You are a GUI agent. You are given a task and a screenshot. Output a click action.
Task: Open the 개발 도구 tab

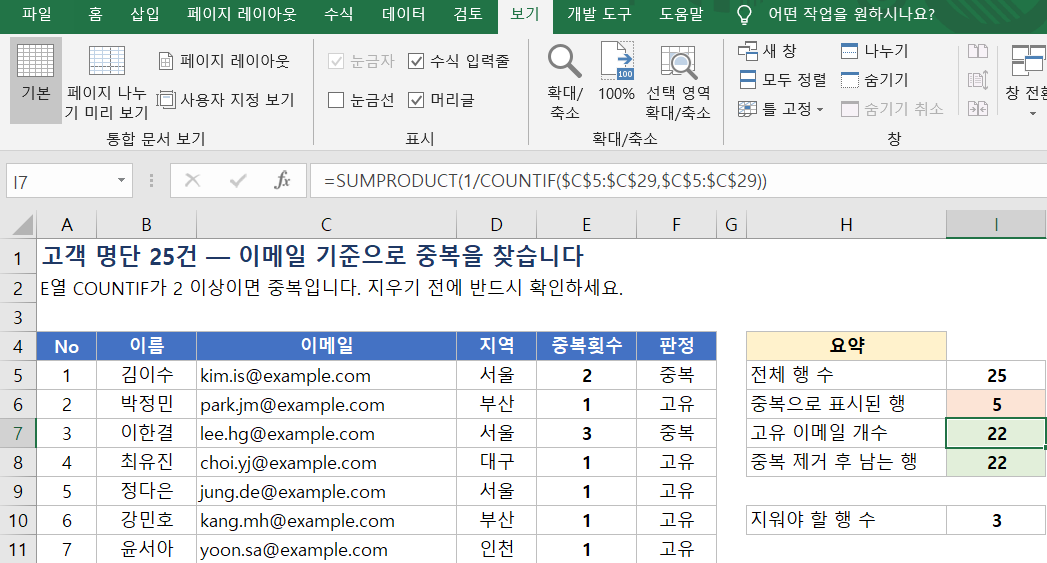599,15
